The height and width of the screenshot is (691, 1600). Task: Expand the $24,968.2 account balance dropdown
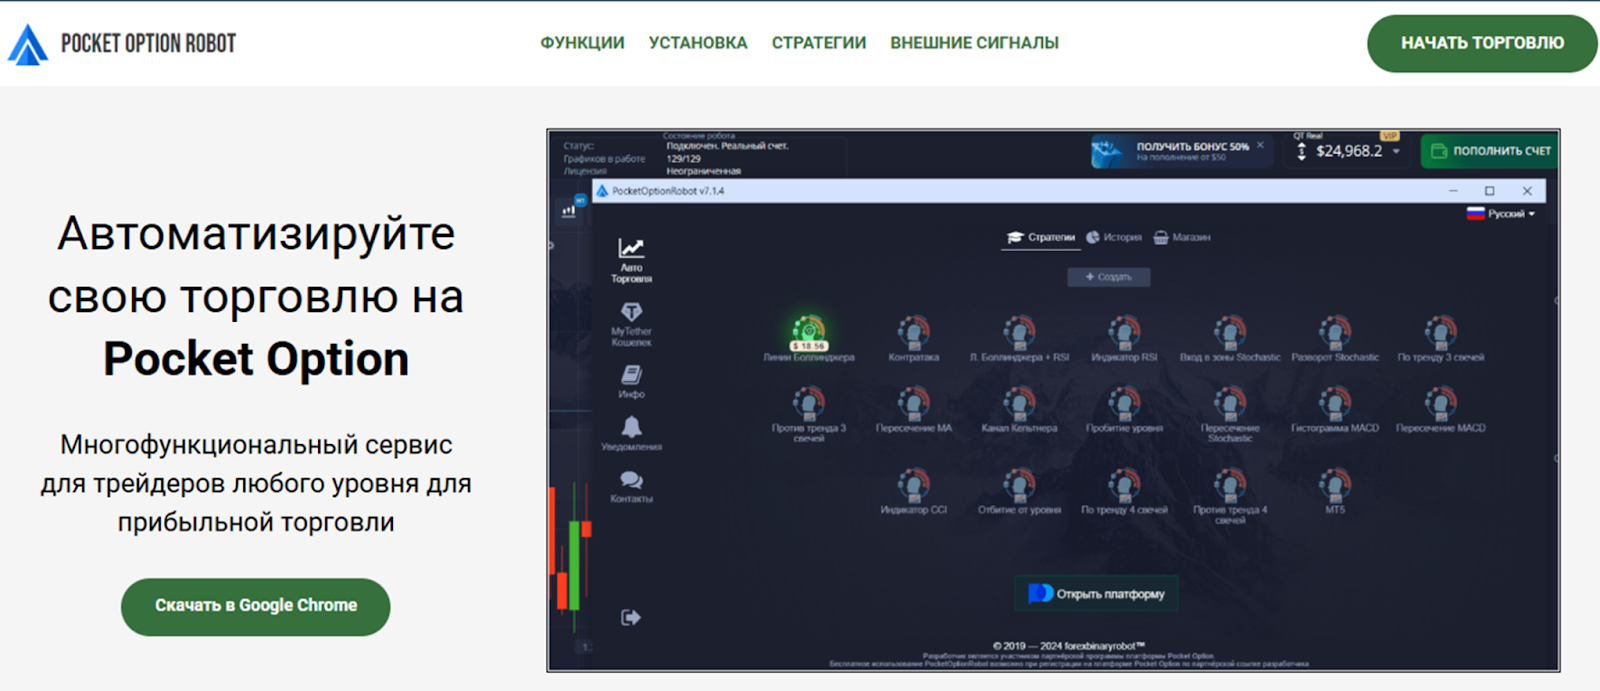coord(1348,151)
